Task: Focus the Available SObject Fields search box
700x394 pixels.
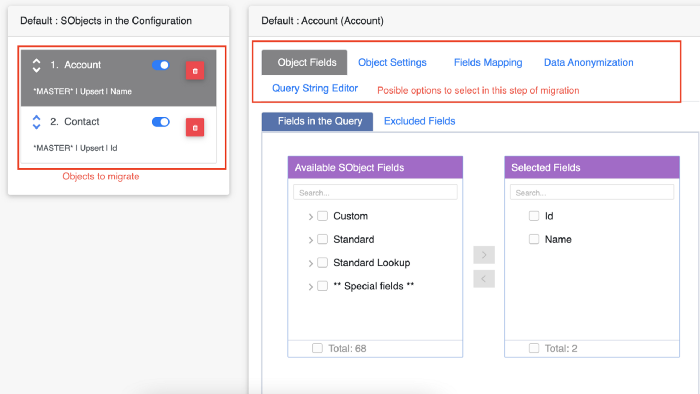Action: click(x=375, y=193)
